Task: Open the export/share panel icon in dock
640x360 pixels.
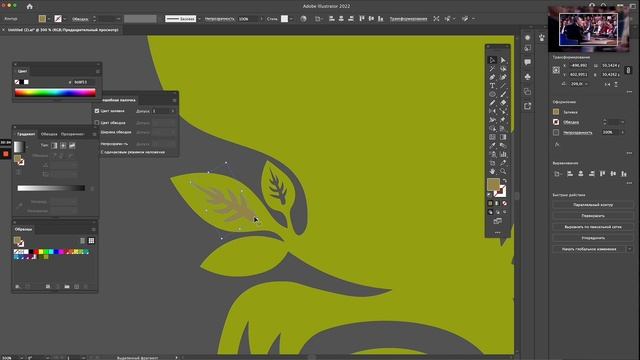Action: tap(528, 106)
